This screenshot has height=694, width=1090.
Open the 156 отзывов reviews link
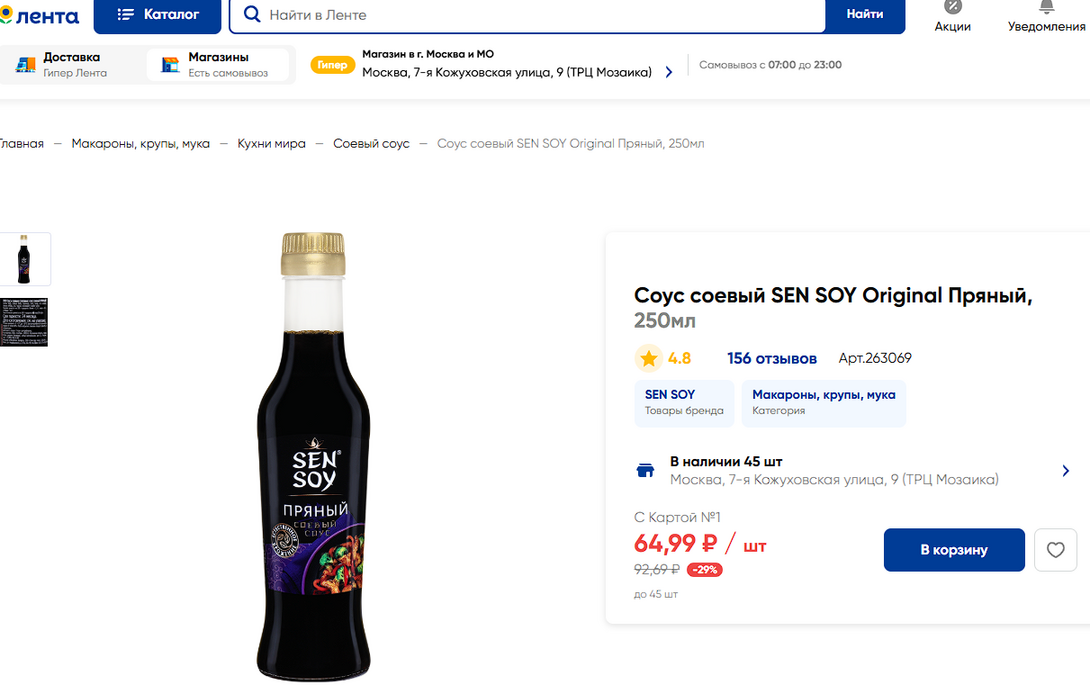772,358
